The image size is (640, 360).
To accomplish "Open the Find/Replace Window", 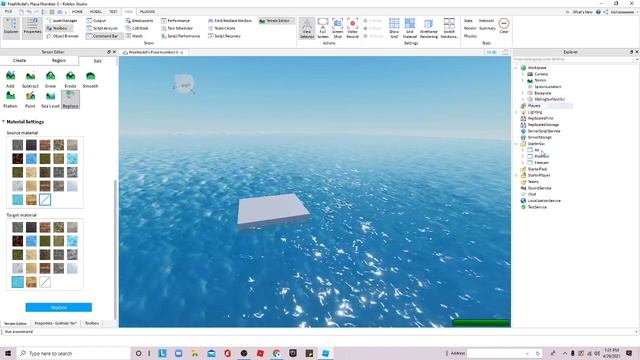I will (x=230, y=20).
